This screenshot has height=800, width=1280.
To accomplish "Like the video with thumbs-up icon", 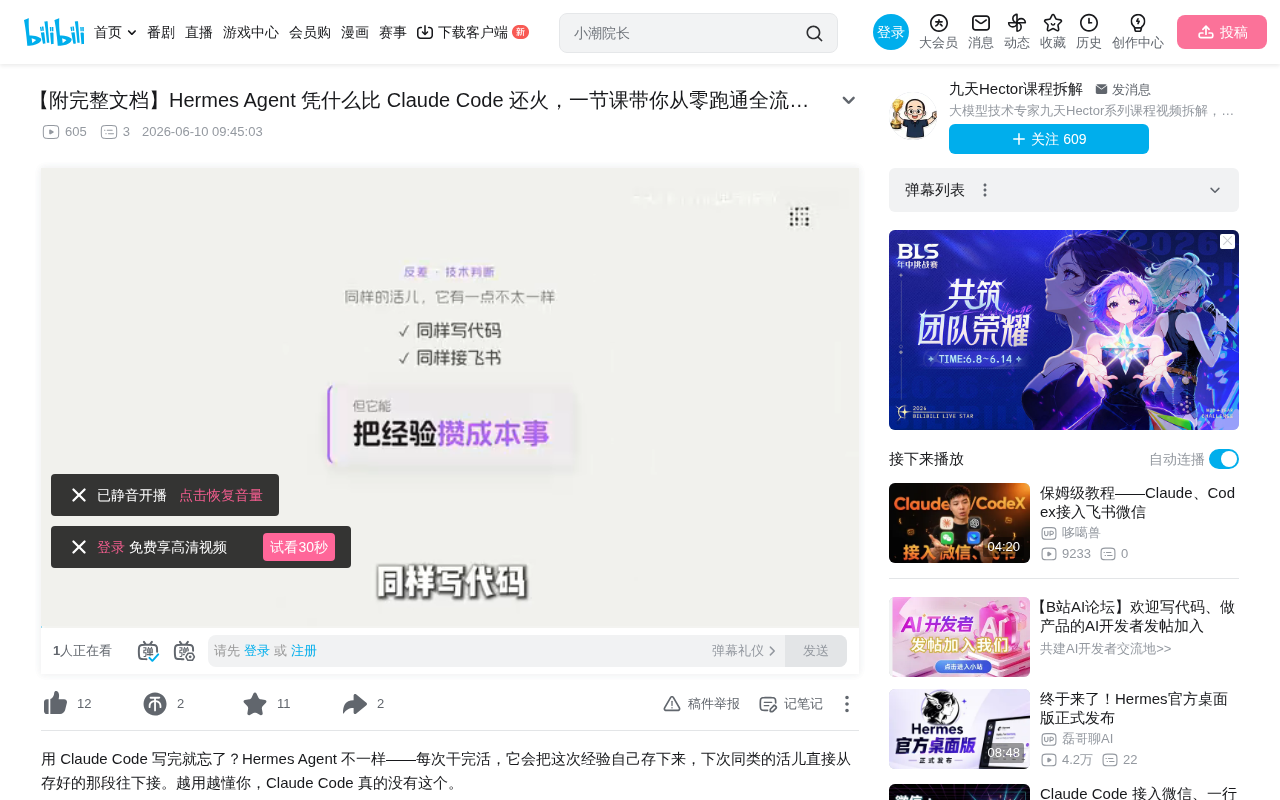I will (x=56, y=704).
